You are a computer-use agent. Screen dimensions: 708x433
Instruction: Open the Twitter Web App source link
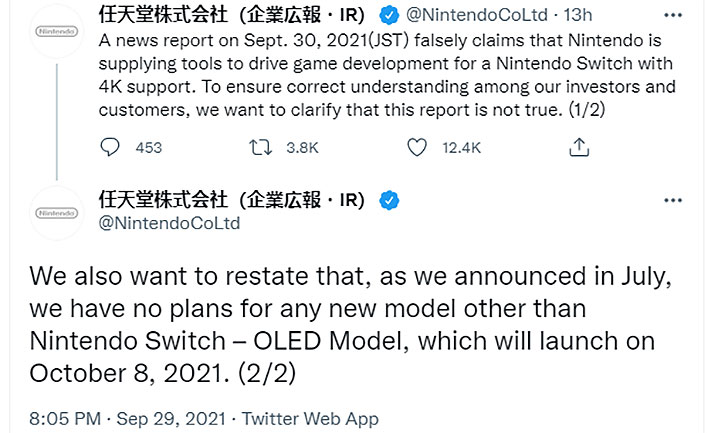[310, 419]
